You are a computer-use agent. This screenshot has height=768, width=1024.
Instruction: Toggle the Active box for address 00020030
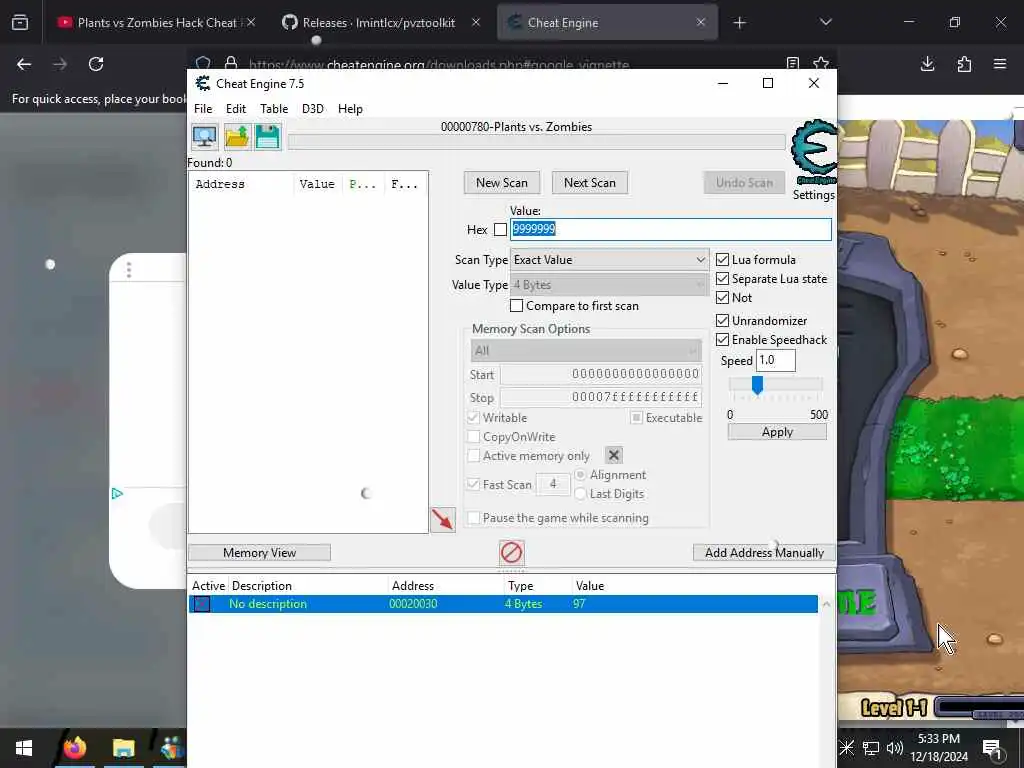(202, 603)
